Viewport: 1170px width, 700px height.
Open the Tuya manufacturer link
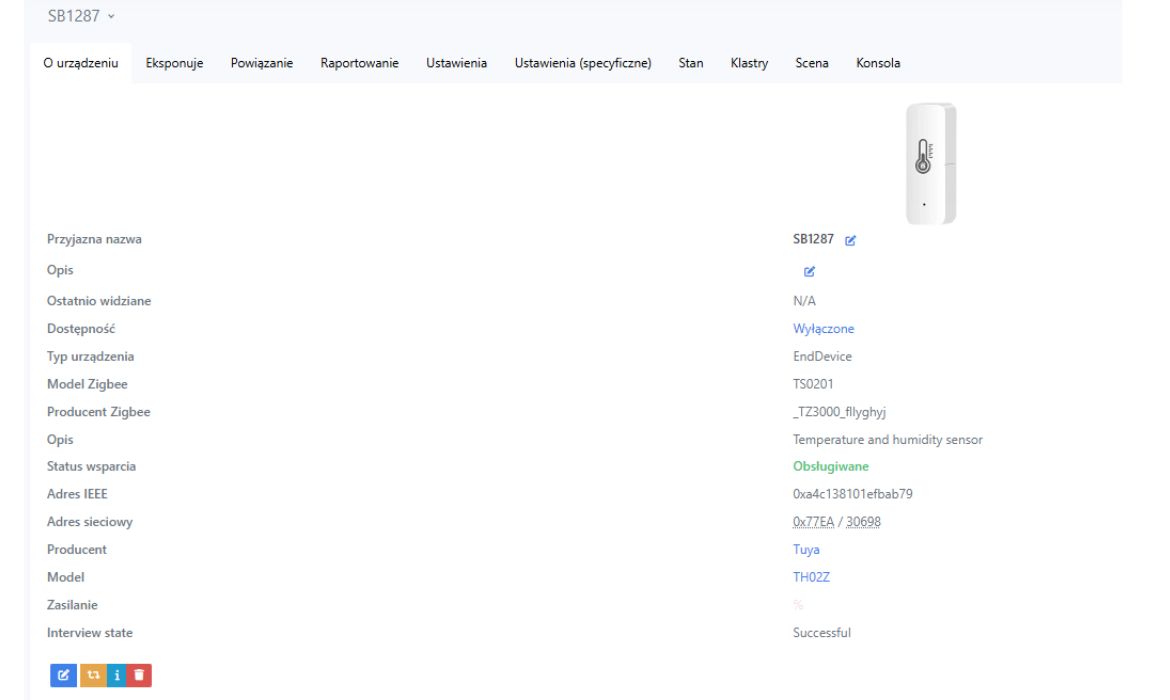pos(806,550)
